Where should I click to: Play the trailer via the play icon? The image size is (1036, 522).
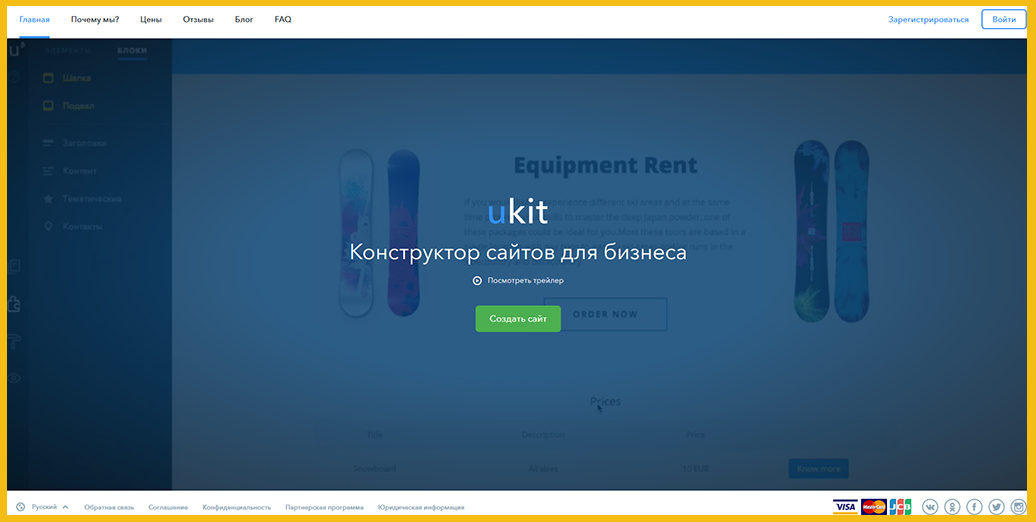coord(477,281)
